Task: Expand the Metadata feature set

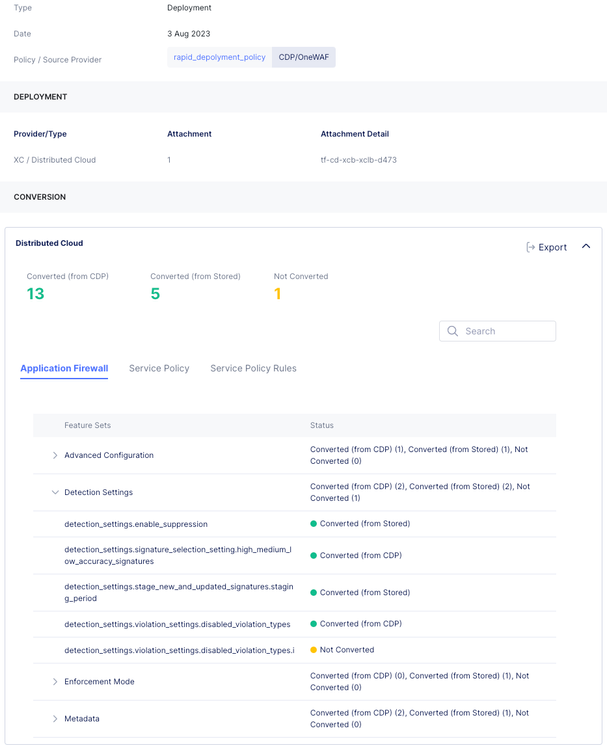Action: point(55,719)
